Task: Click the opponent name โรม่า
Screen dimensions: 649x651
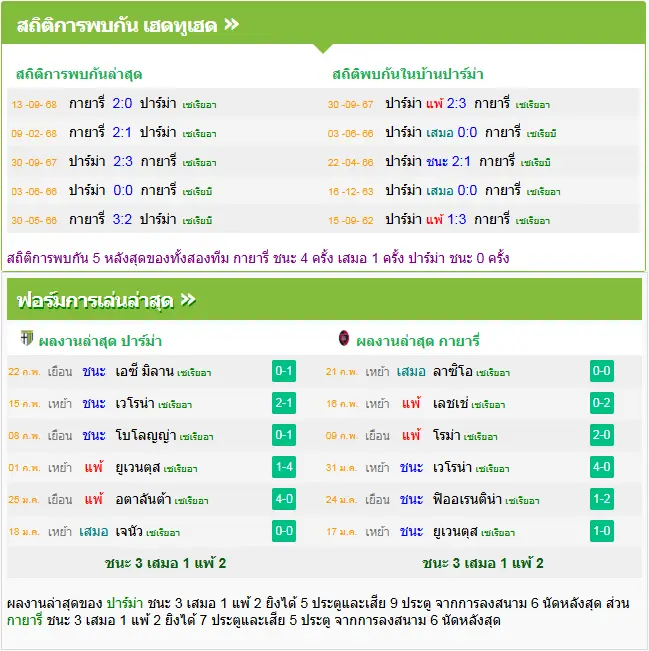Action: coord(446,435)
